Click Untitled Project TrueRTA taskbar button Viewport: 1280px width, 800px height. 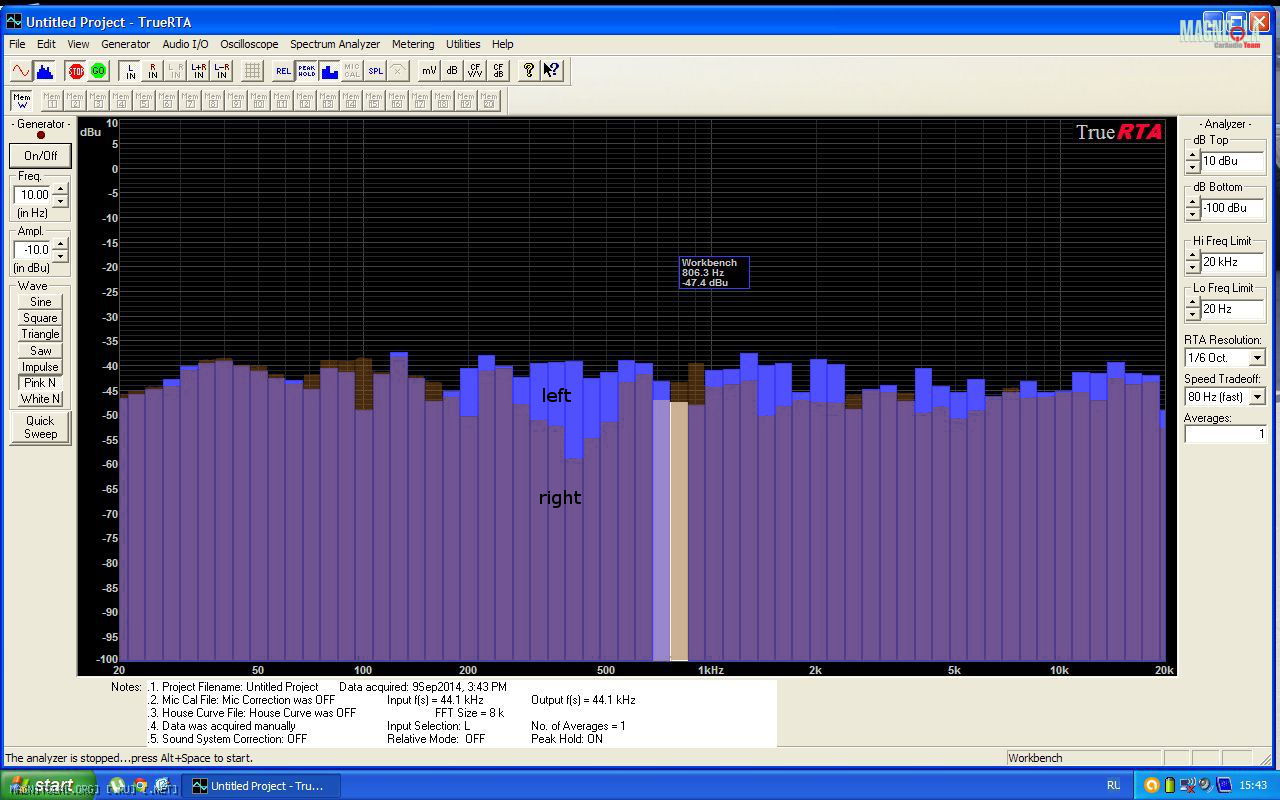(261, 786)
